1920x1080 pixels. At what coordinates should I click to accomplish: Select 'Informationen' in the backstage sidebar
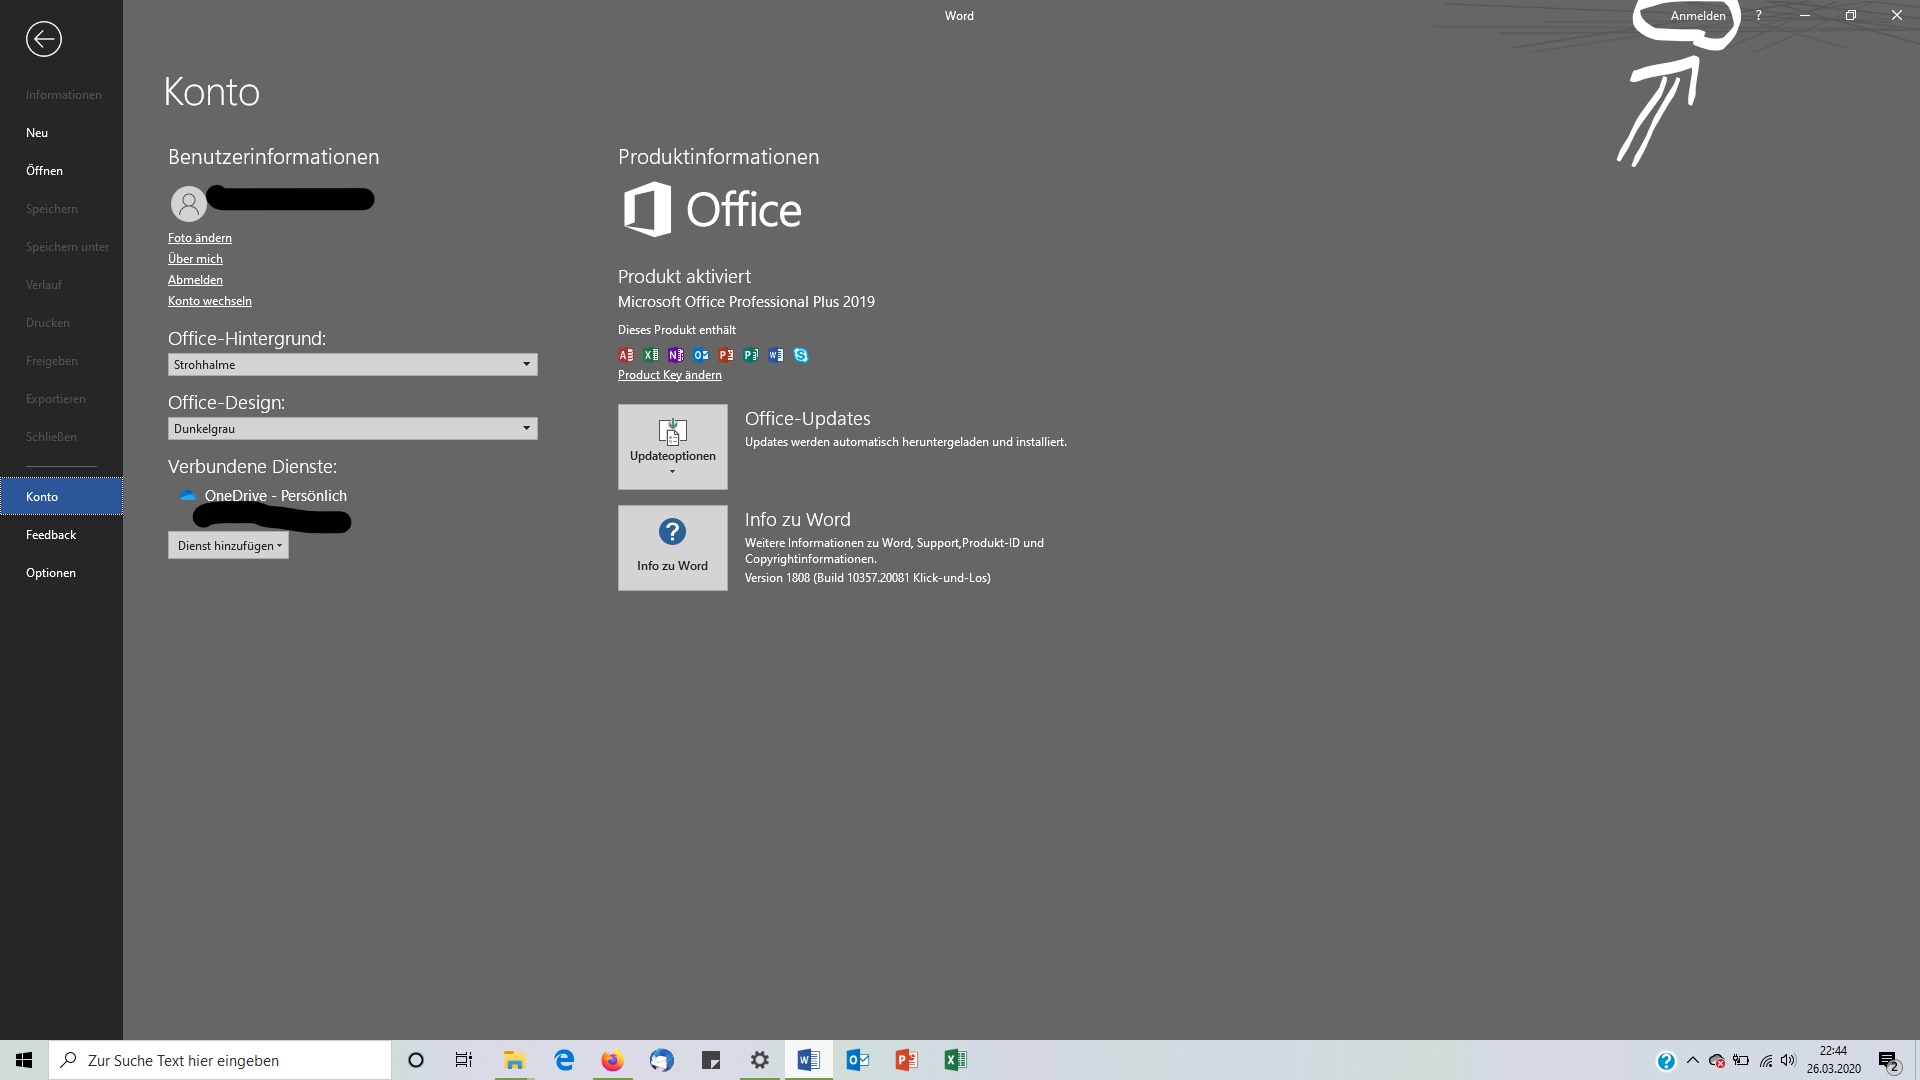tap(62, 95)
